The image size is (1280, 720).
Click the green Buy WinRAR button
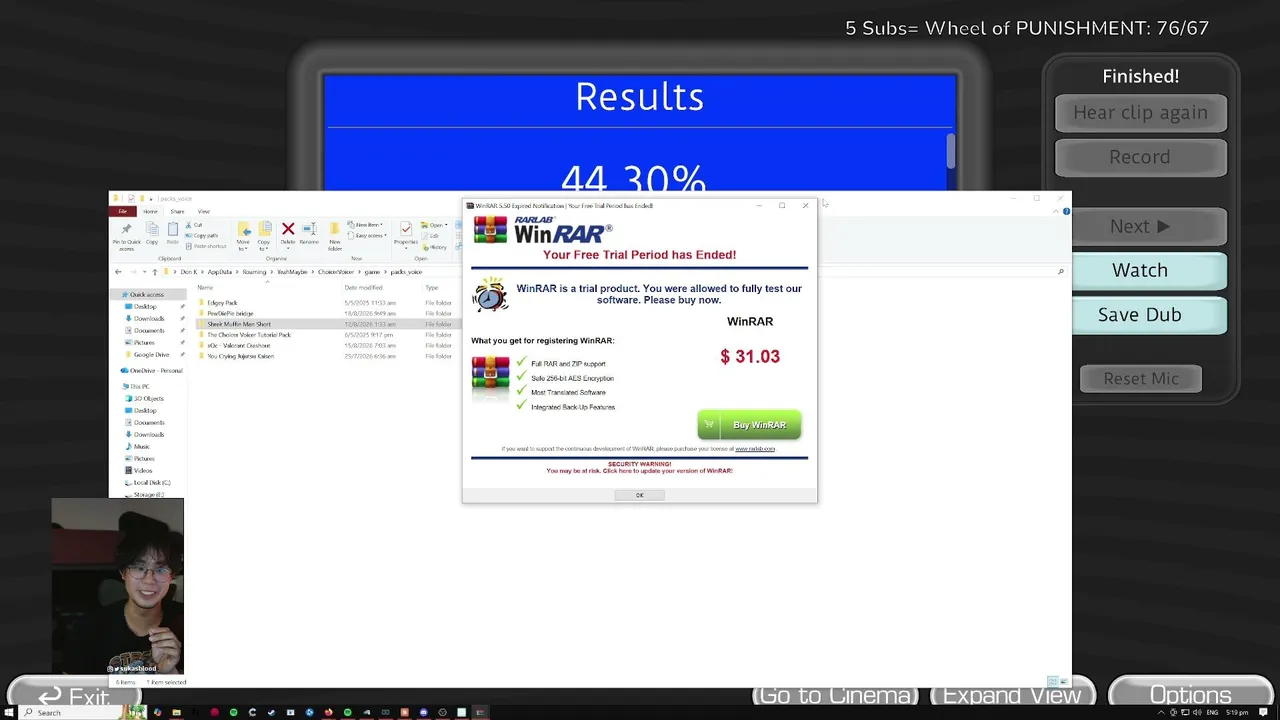[749, 425]
